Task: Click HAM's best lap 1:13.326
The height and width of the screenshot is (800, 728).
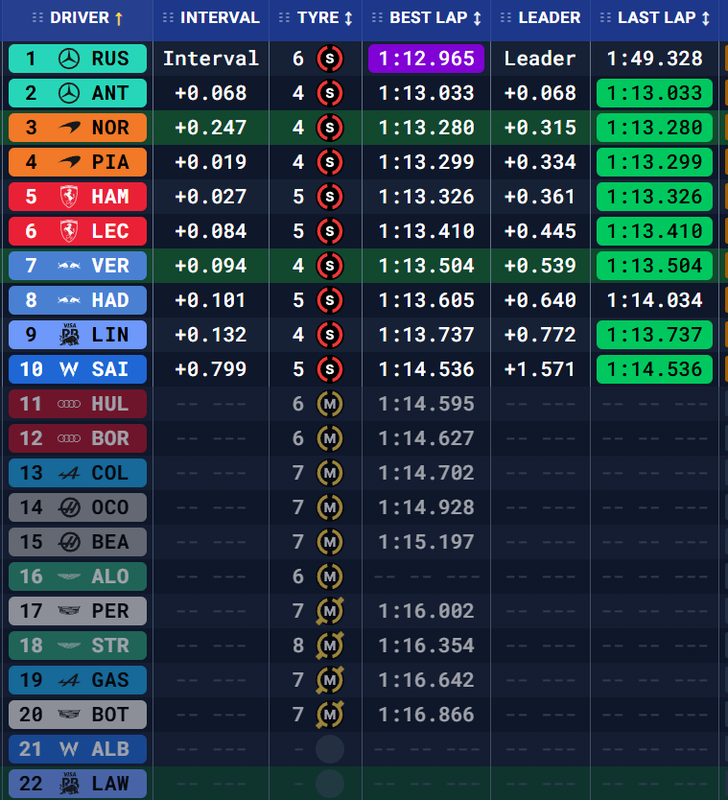Action: coord(426,197)
